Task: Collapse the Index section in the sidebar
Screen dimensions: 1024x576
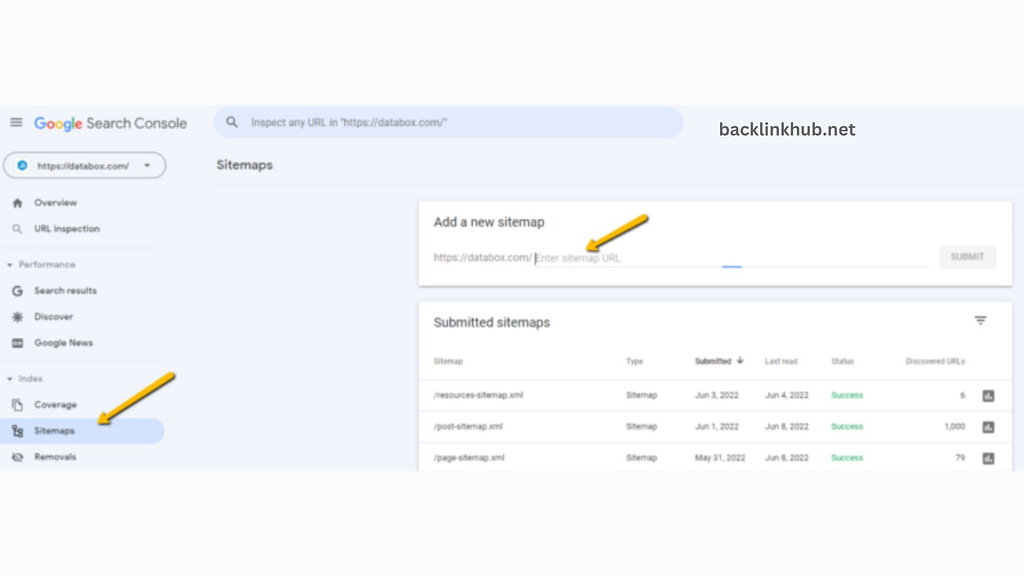Action: coord(10,378)
